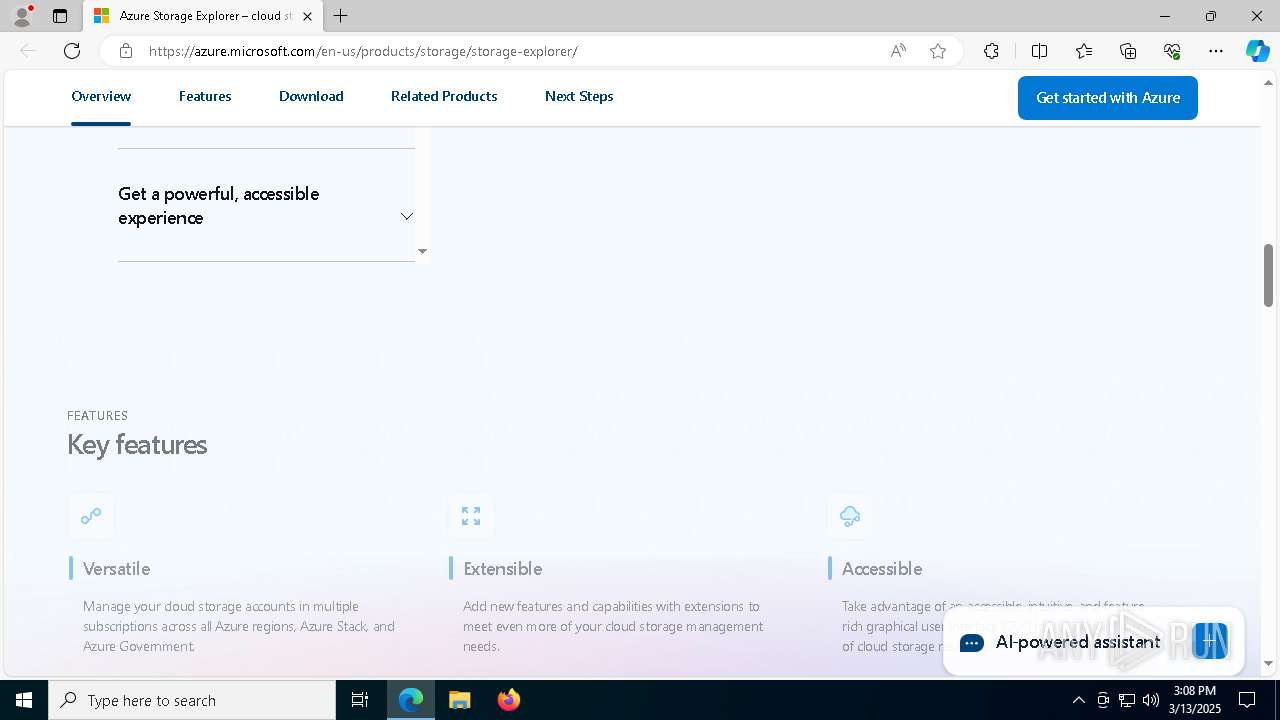Open the Extensions puzzle icon

pos(991,51)
